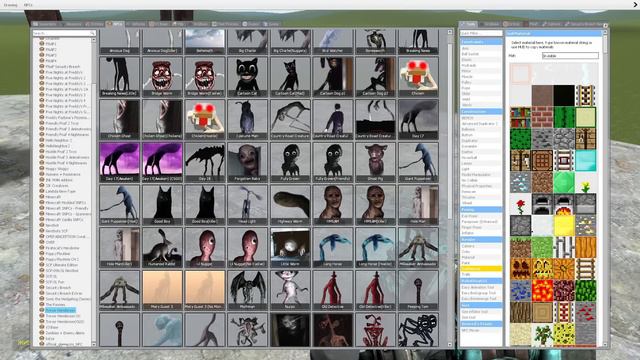This screenshot has height=360, width=640.
Task: Spawn the Good Boy black cat NPC
Action: click(x=162, y=204)
